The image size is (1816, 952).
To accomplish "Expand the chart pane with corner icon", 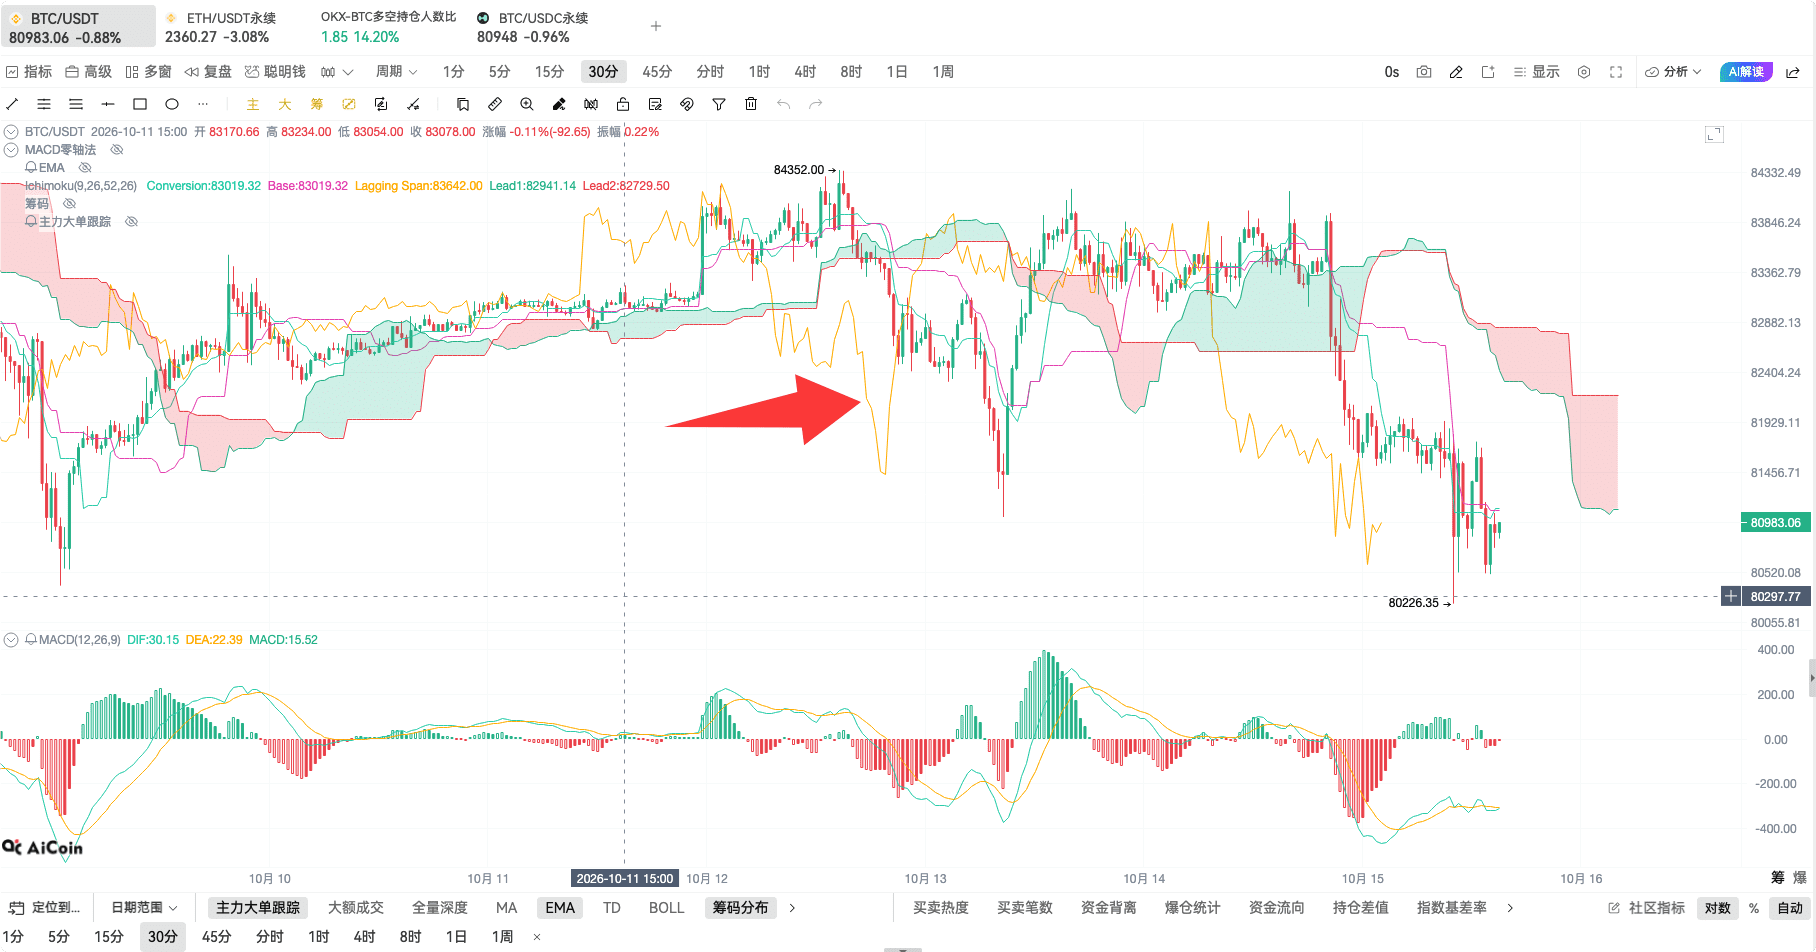I will pyautogui.click(x=1714, y=134).
